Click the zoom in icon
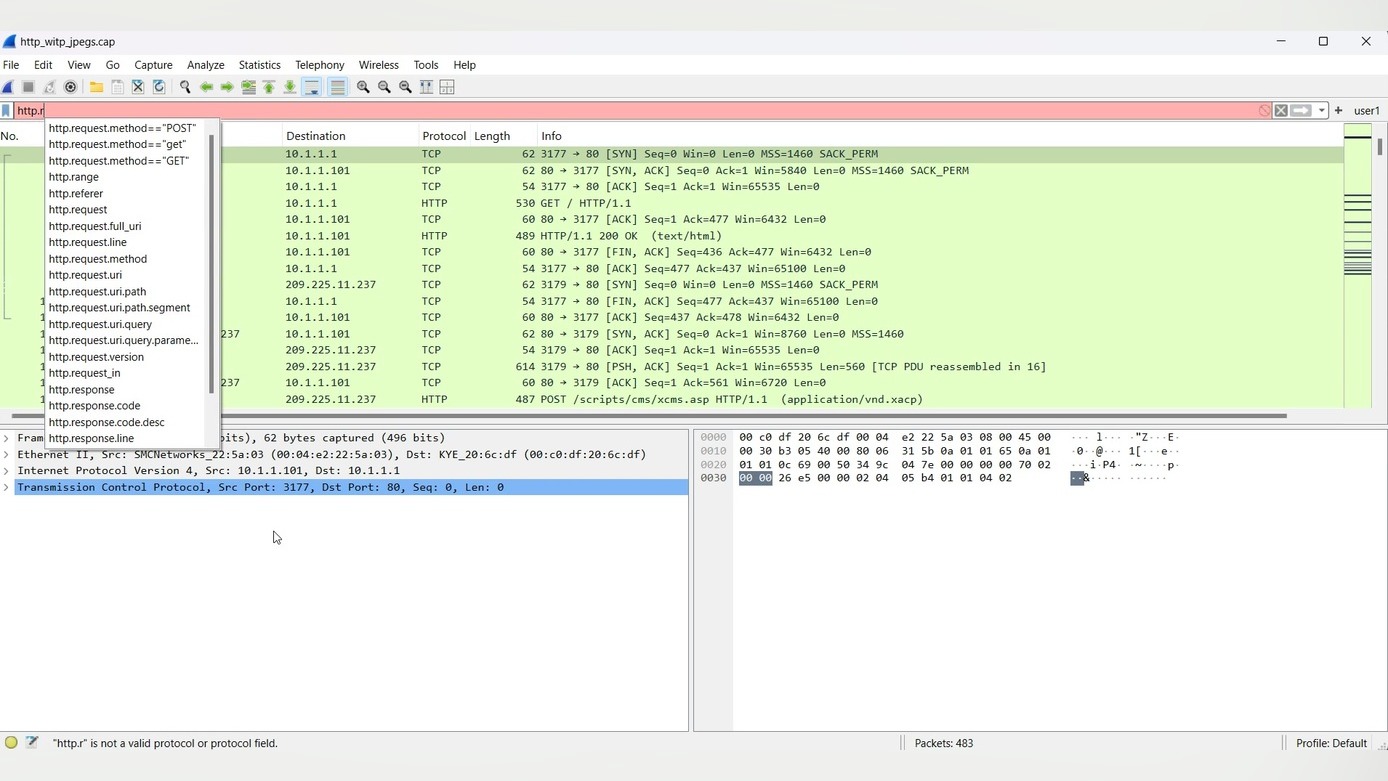The width and height of the screenshot is (1388, 781). 363,87
